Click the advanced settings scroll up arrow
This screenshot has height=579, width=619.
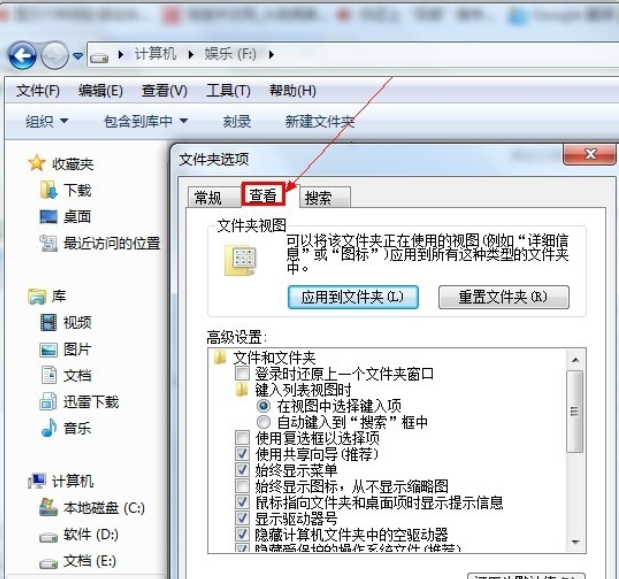coord(575,360)
